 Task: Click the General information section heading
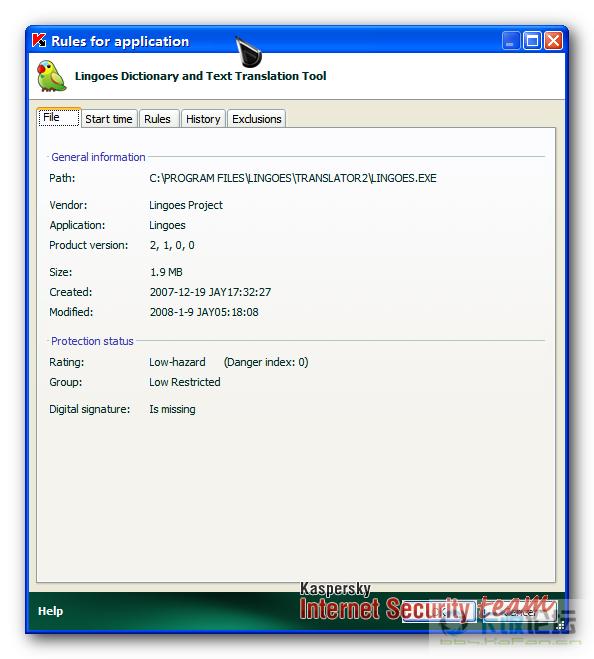pos(98,157)
